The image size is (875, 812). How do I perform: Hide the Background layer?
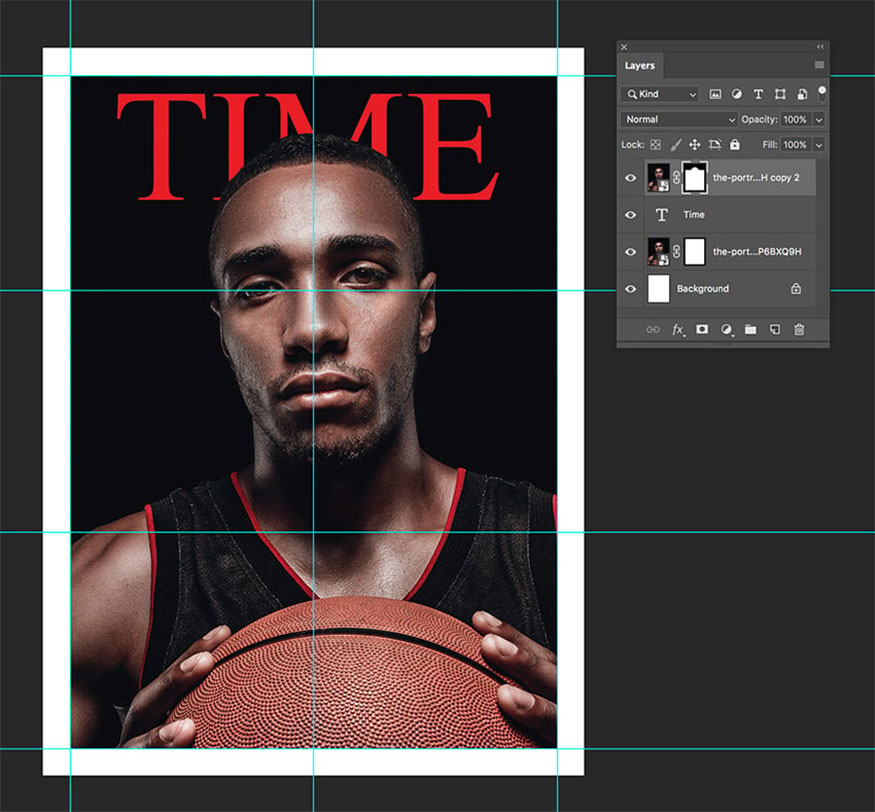click(x=631, y=289)
